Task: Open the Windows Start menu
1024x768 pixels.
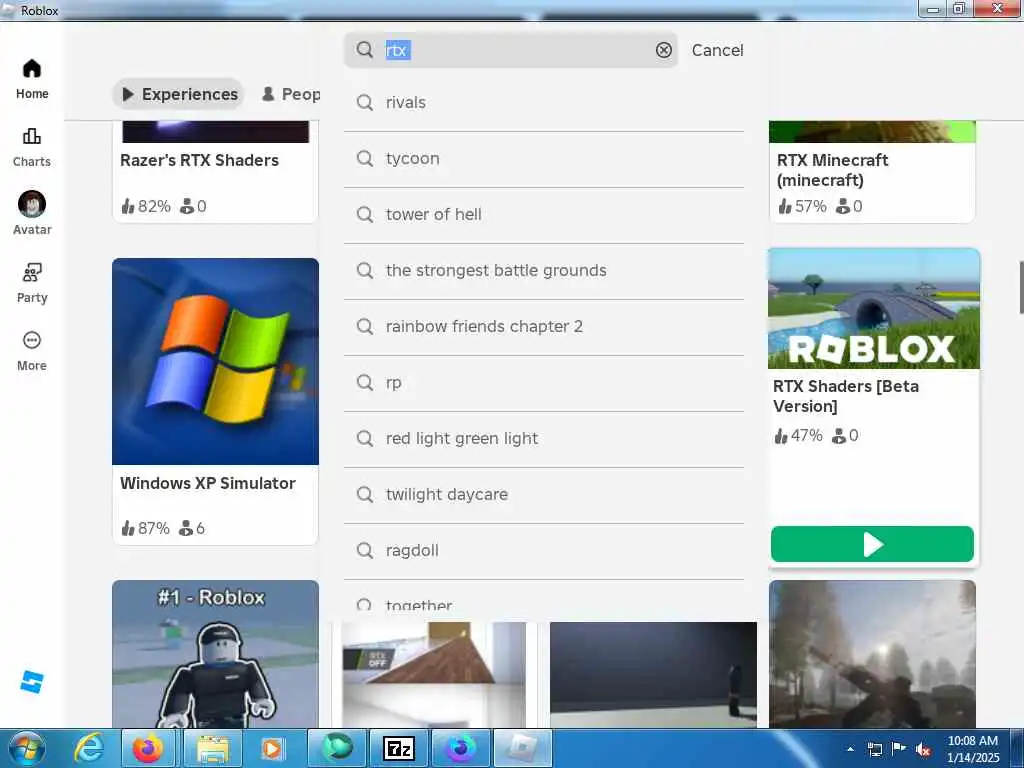Action: click(x=26, y=748)
